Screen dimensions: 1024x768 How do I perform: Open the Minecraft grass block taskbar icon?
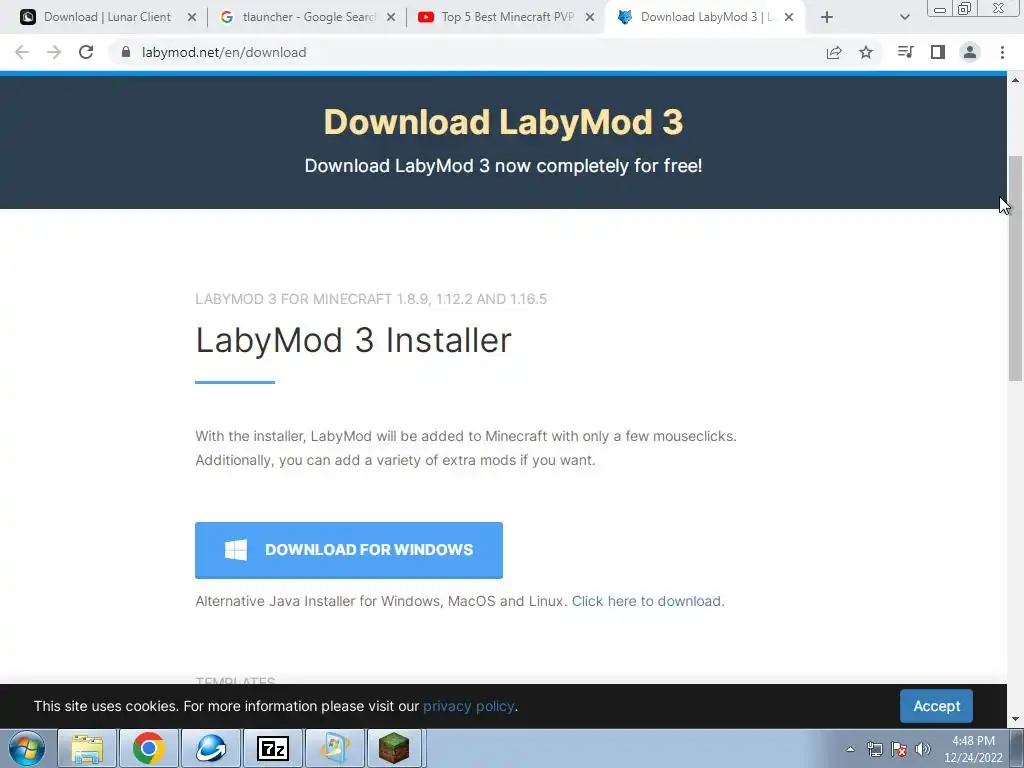(394, 748)
